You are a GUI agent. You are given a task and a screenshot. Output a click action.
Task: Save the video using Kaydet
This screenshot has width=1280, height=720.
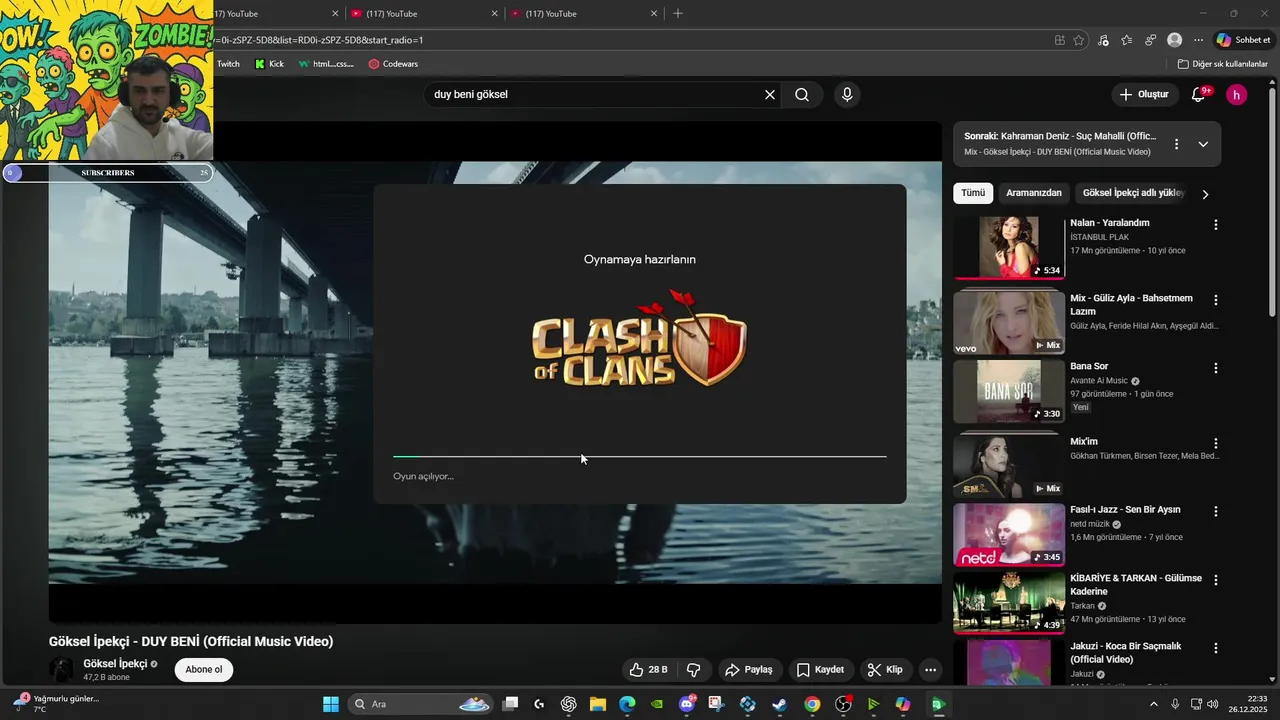click(x=820, y=669)
